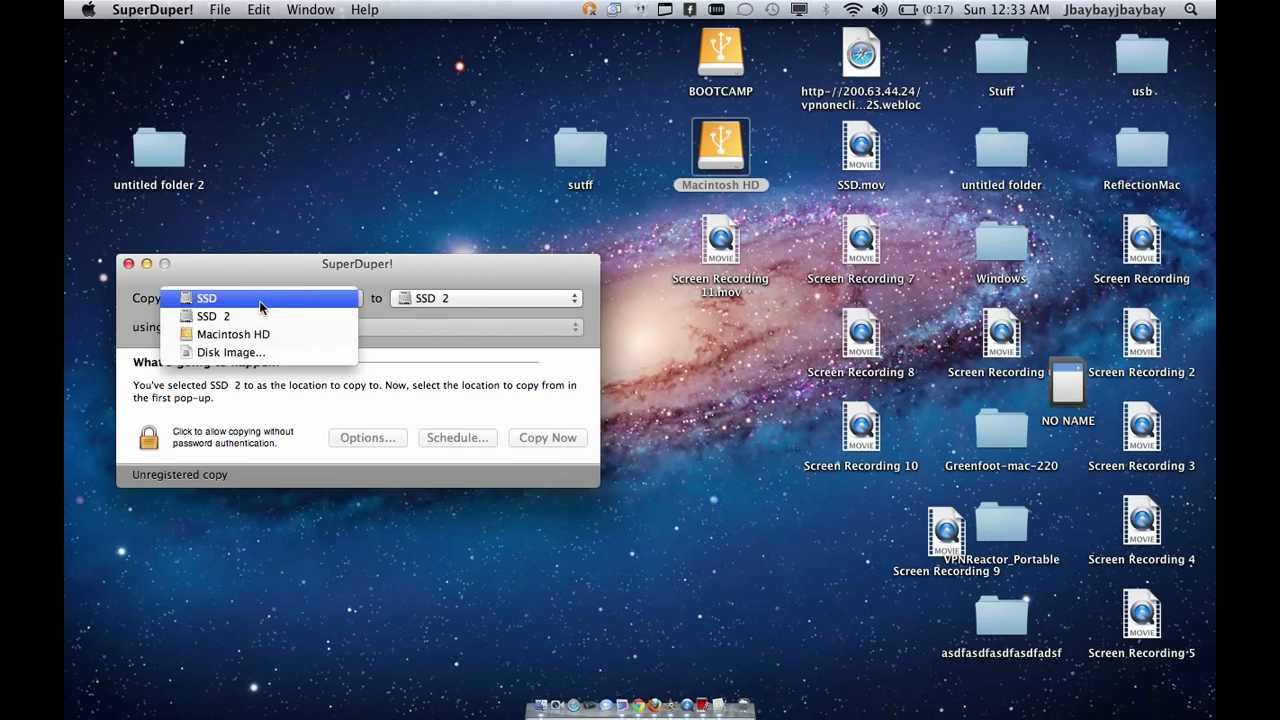This screenshot has height=720, width=1280.
Task: Select the vpnonecli webloc file icon
Action: point(860,52)
